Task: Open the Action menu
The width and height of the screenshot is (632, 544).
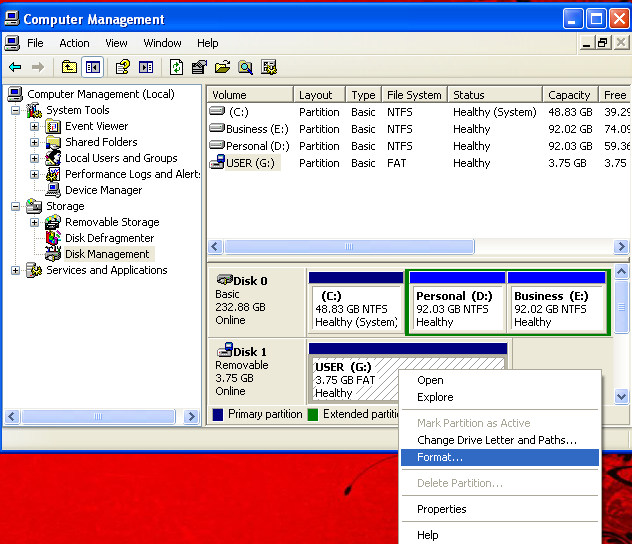Action: coord(74,43)
